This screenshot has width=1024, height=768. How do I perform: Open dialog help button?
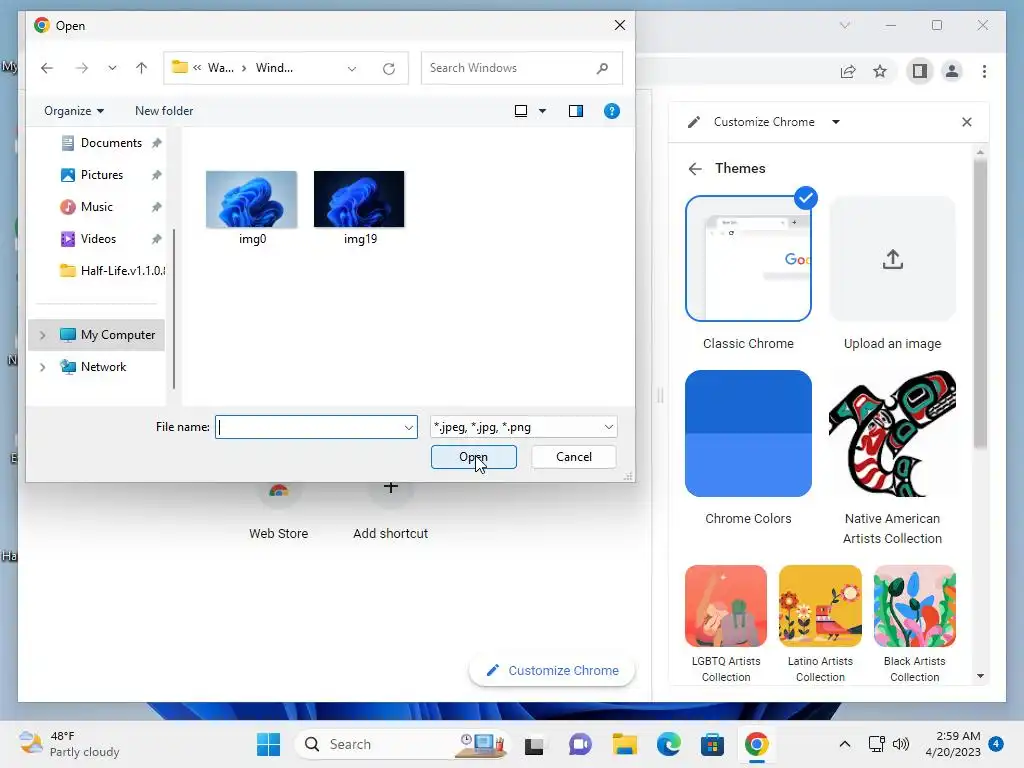(x=611, y=111)
